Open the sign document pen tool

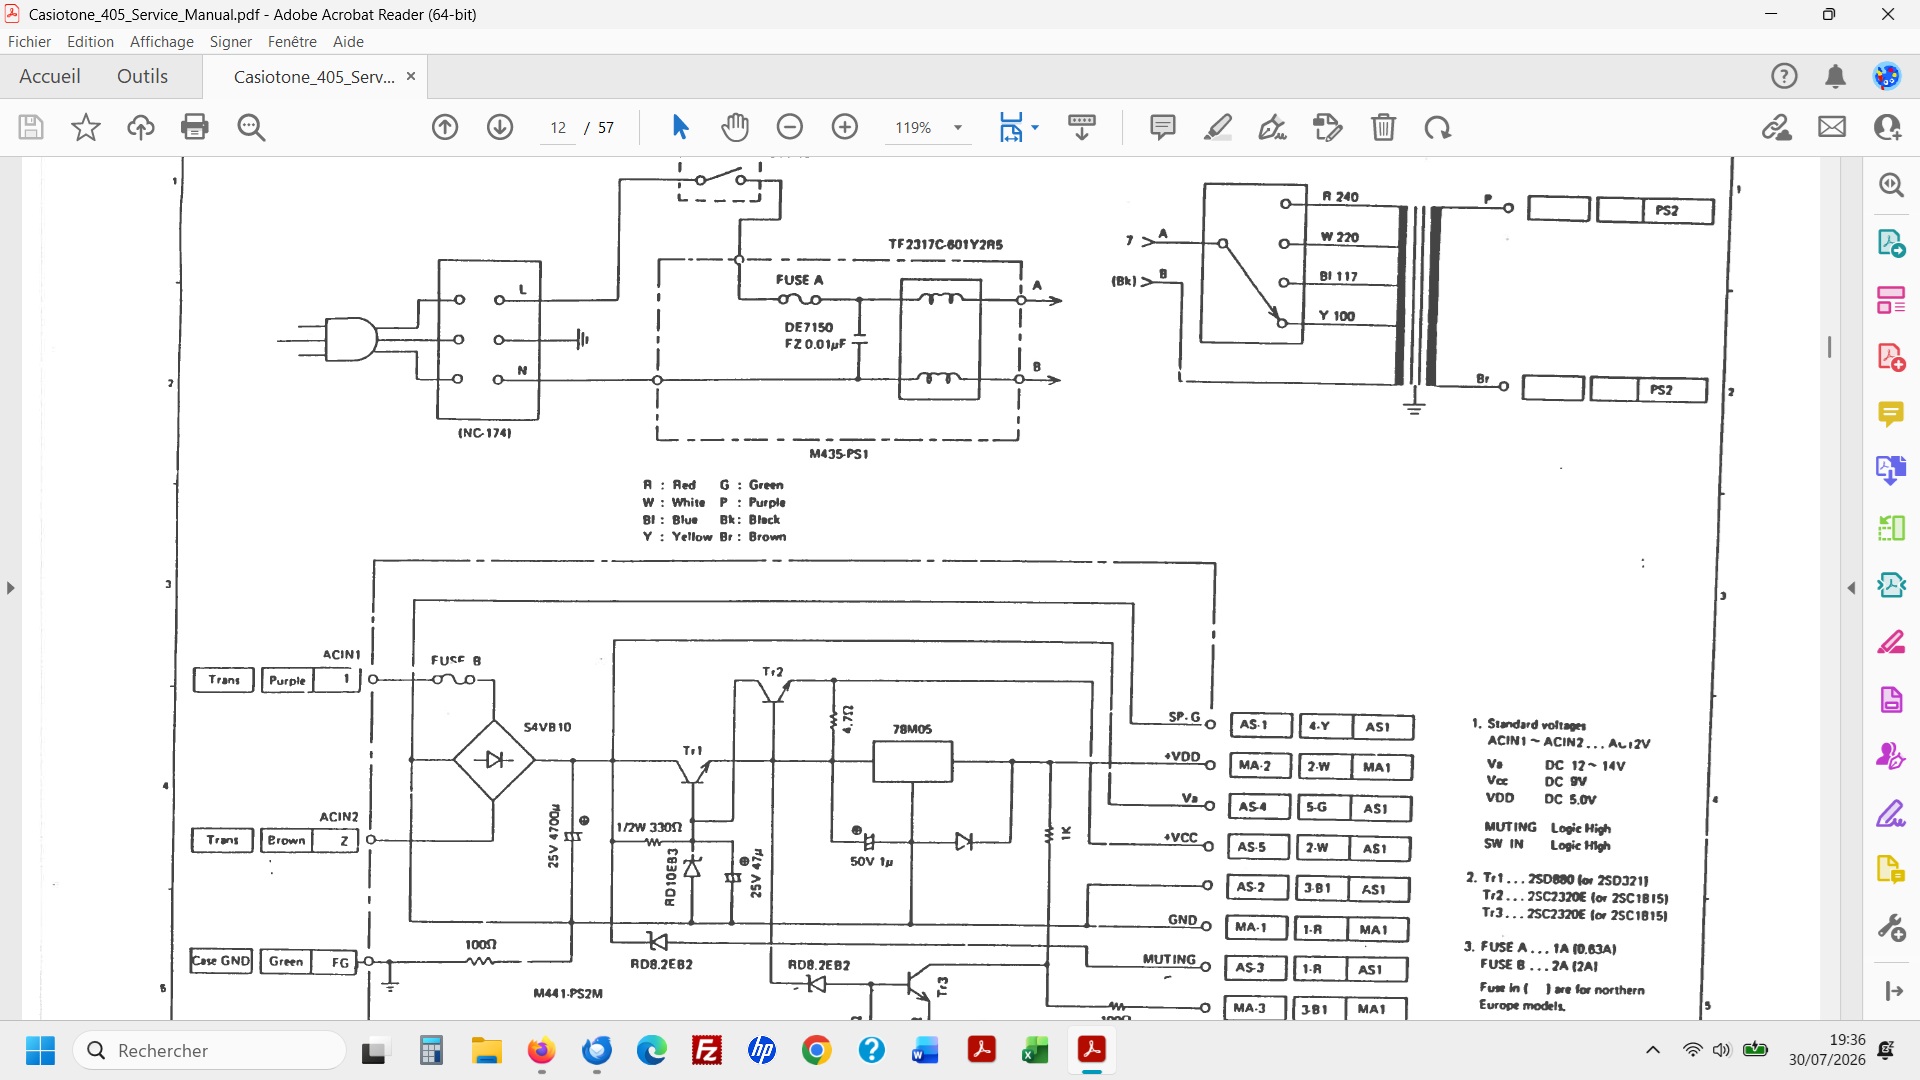pos(1272,127)
